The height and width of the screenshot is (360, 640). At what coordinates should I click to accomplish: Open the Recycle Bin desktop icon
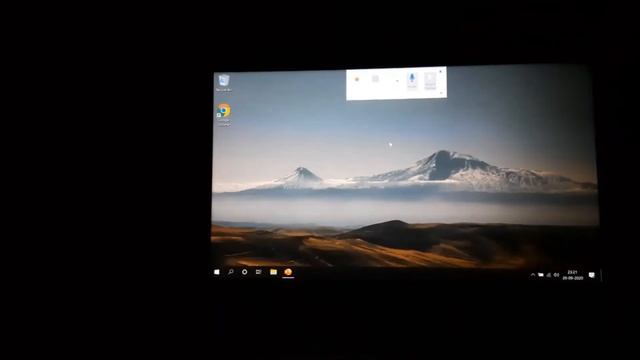coord(224,82)
